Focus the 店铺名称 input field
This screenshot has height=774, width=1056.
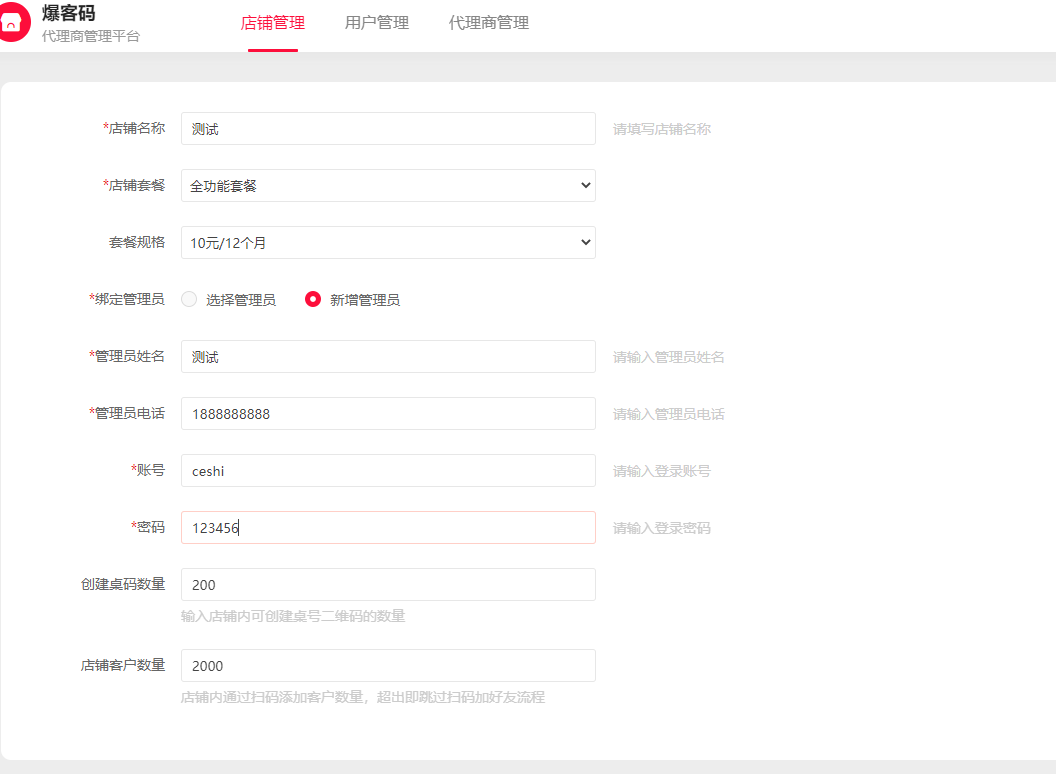tap(388, 129)
